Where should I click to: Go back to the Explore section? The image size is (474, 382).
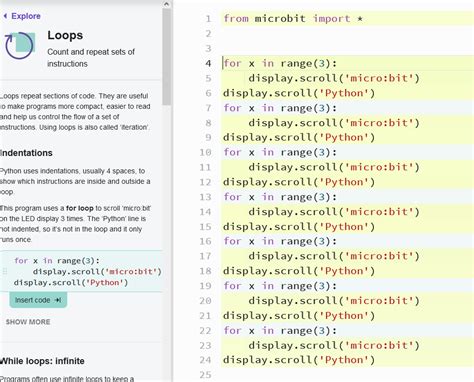22,16
